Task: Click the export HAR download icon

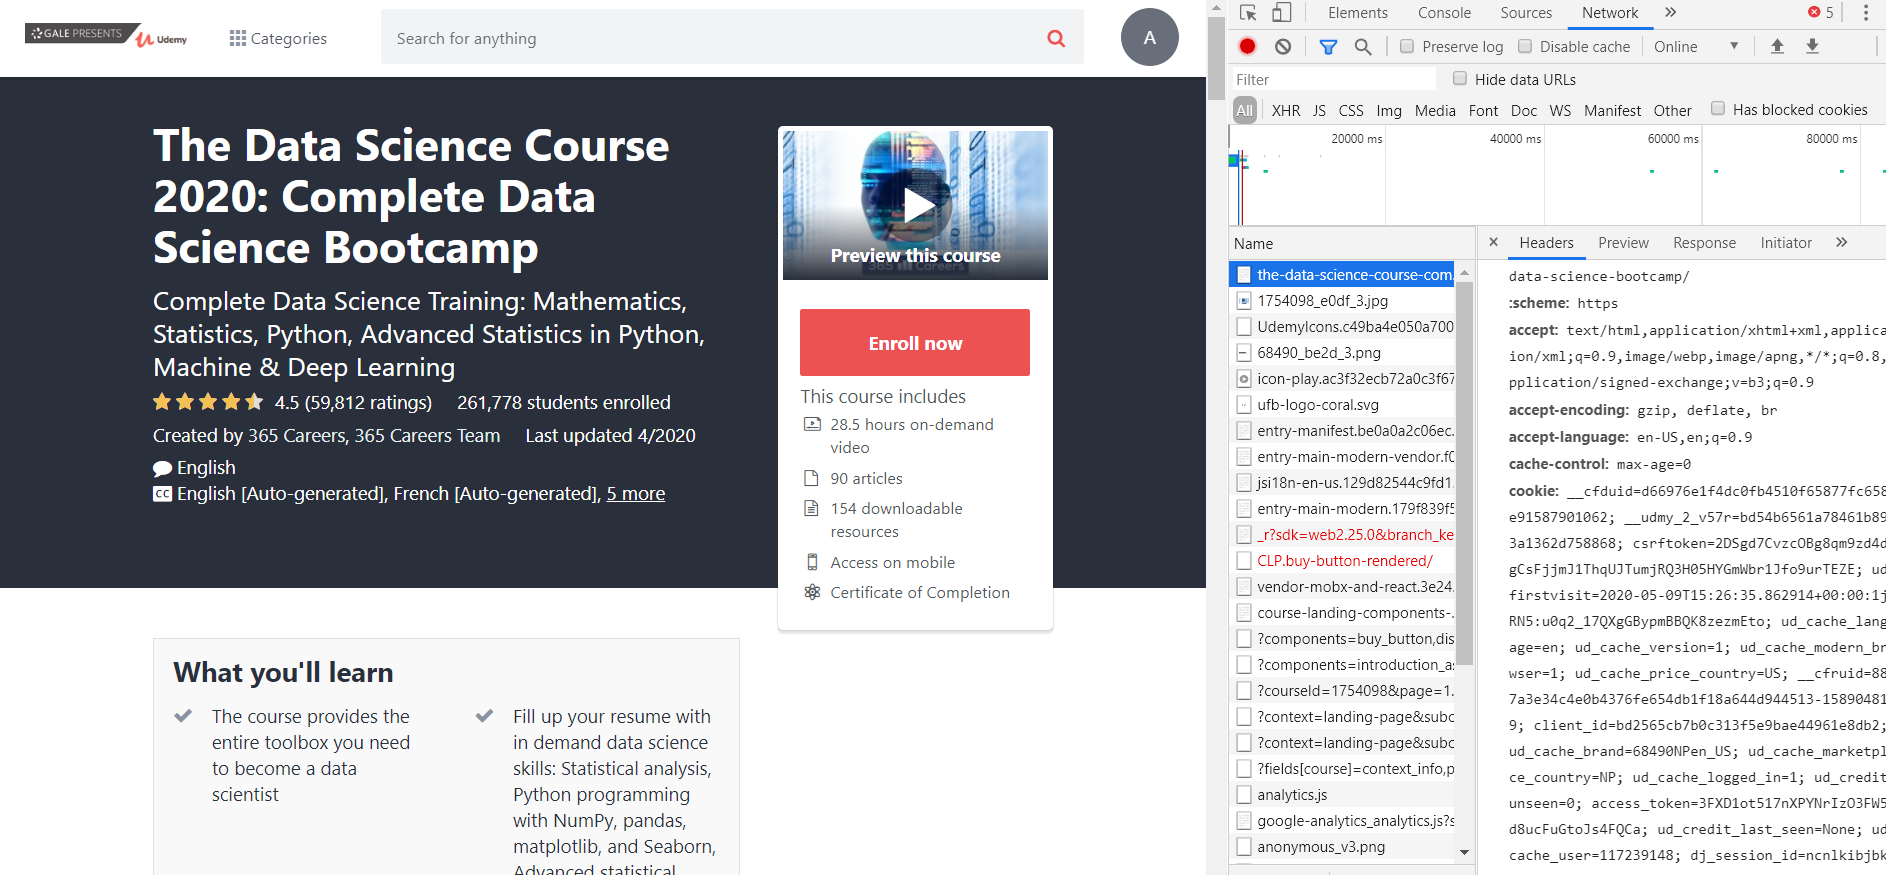Action: 1812,46
